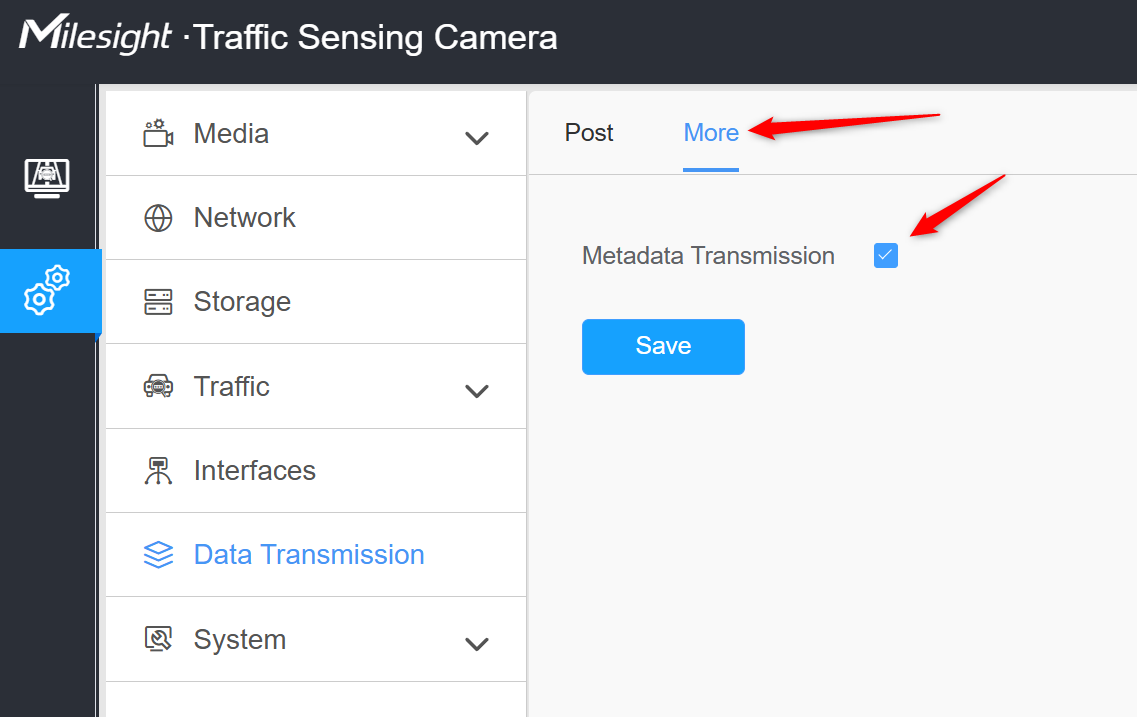Screen dimensions: 1137x717
Task: Expand the Media menu chevron
Action: pos(476,138)
